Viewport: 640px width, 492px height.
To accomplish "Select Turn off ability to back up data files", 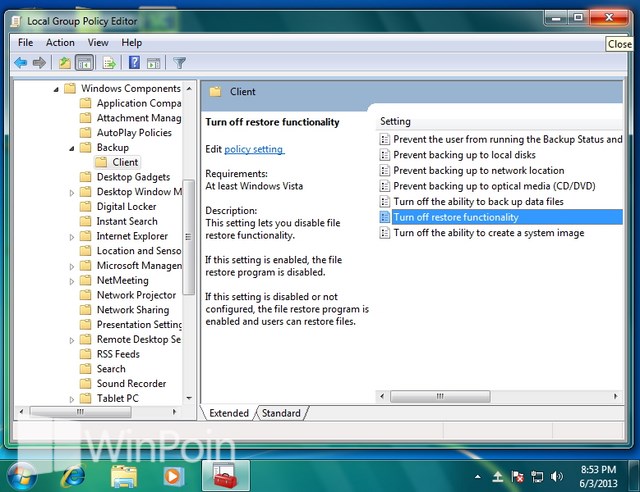I will pyautogui.click(x=478, y=201).
